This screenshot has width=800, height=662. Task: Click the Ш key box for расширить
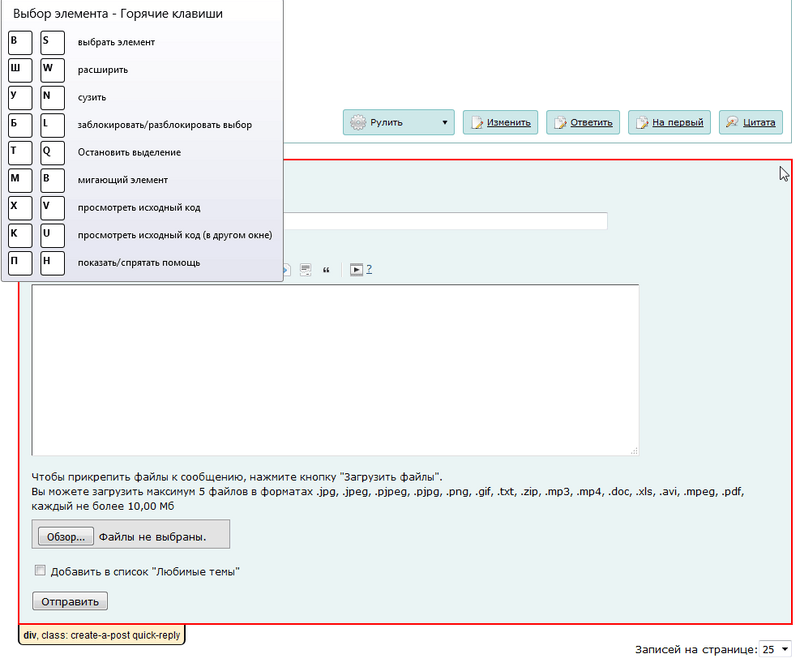[20, 70]
